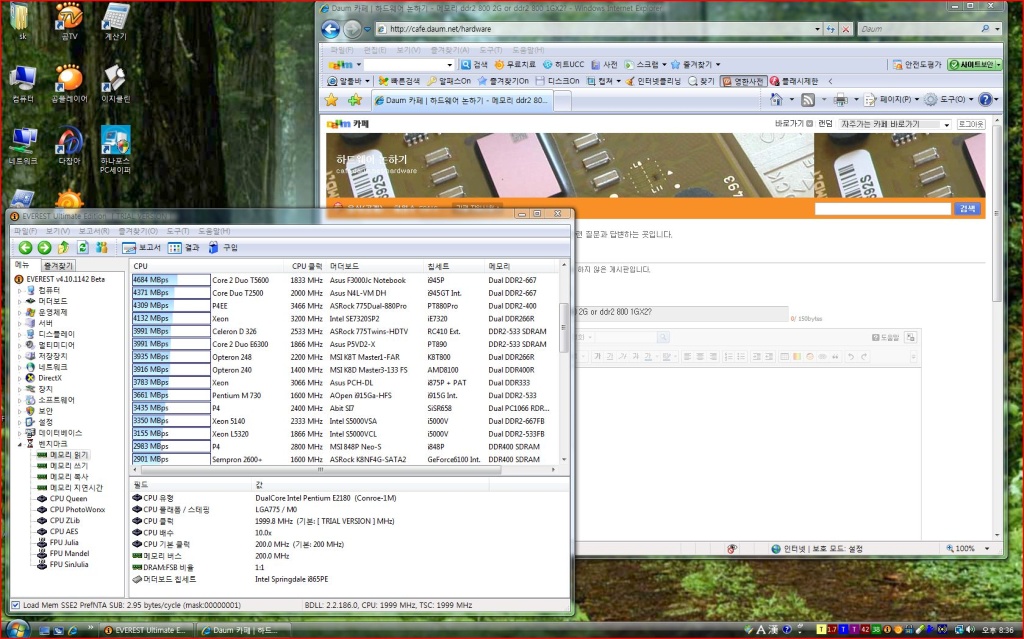The height and width of the screenshot is (639, 1024).
Task: Open the 사전 dictionary button on Daum toolbar
Action: pyautogui.click(x=605, y=65)
